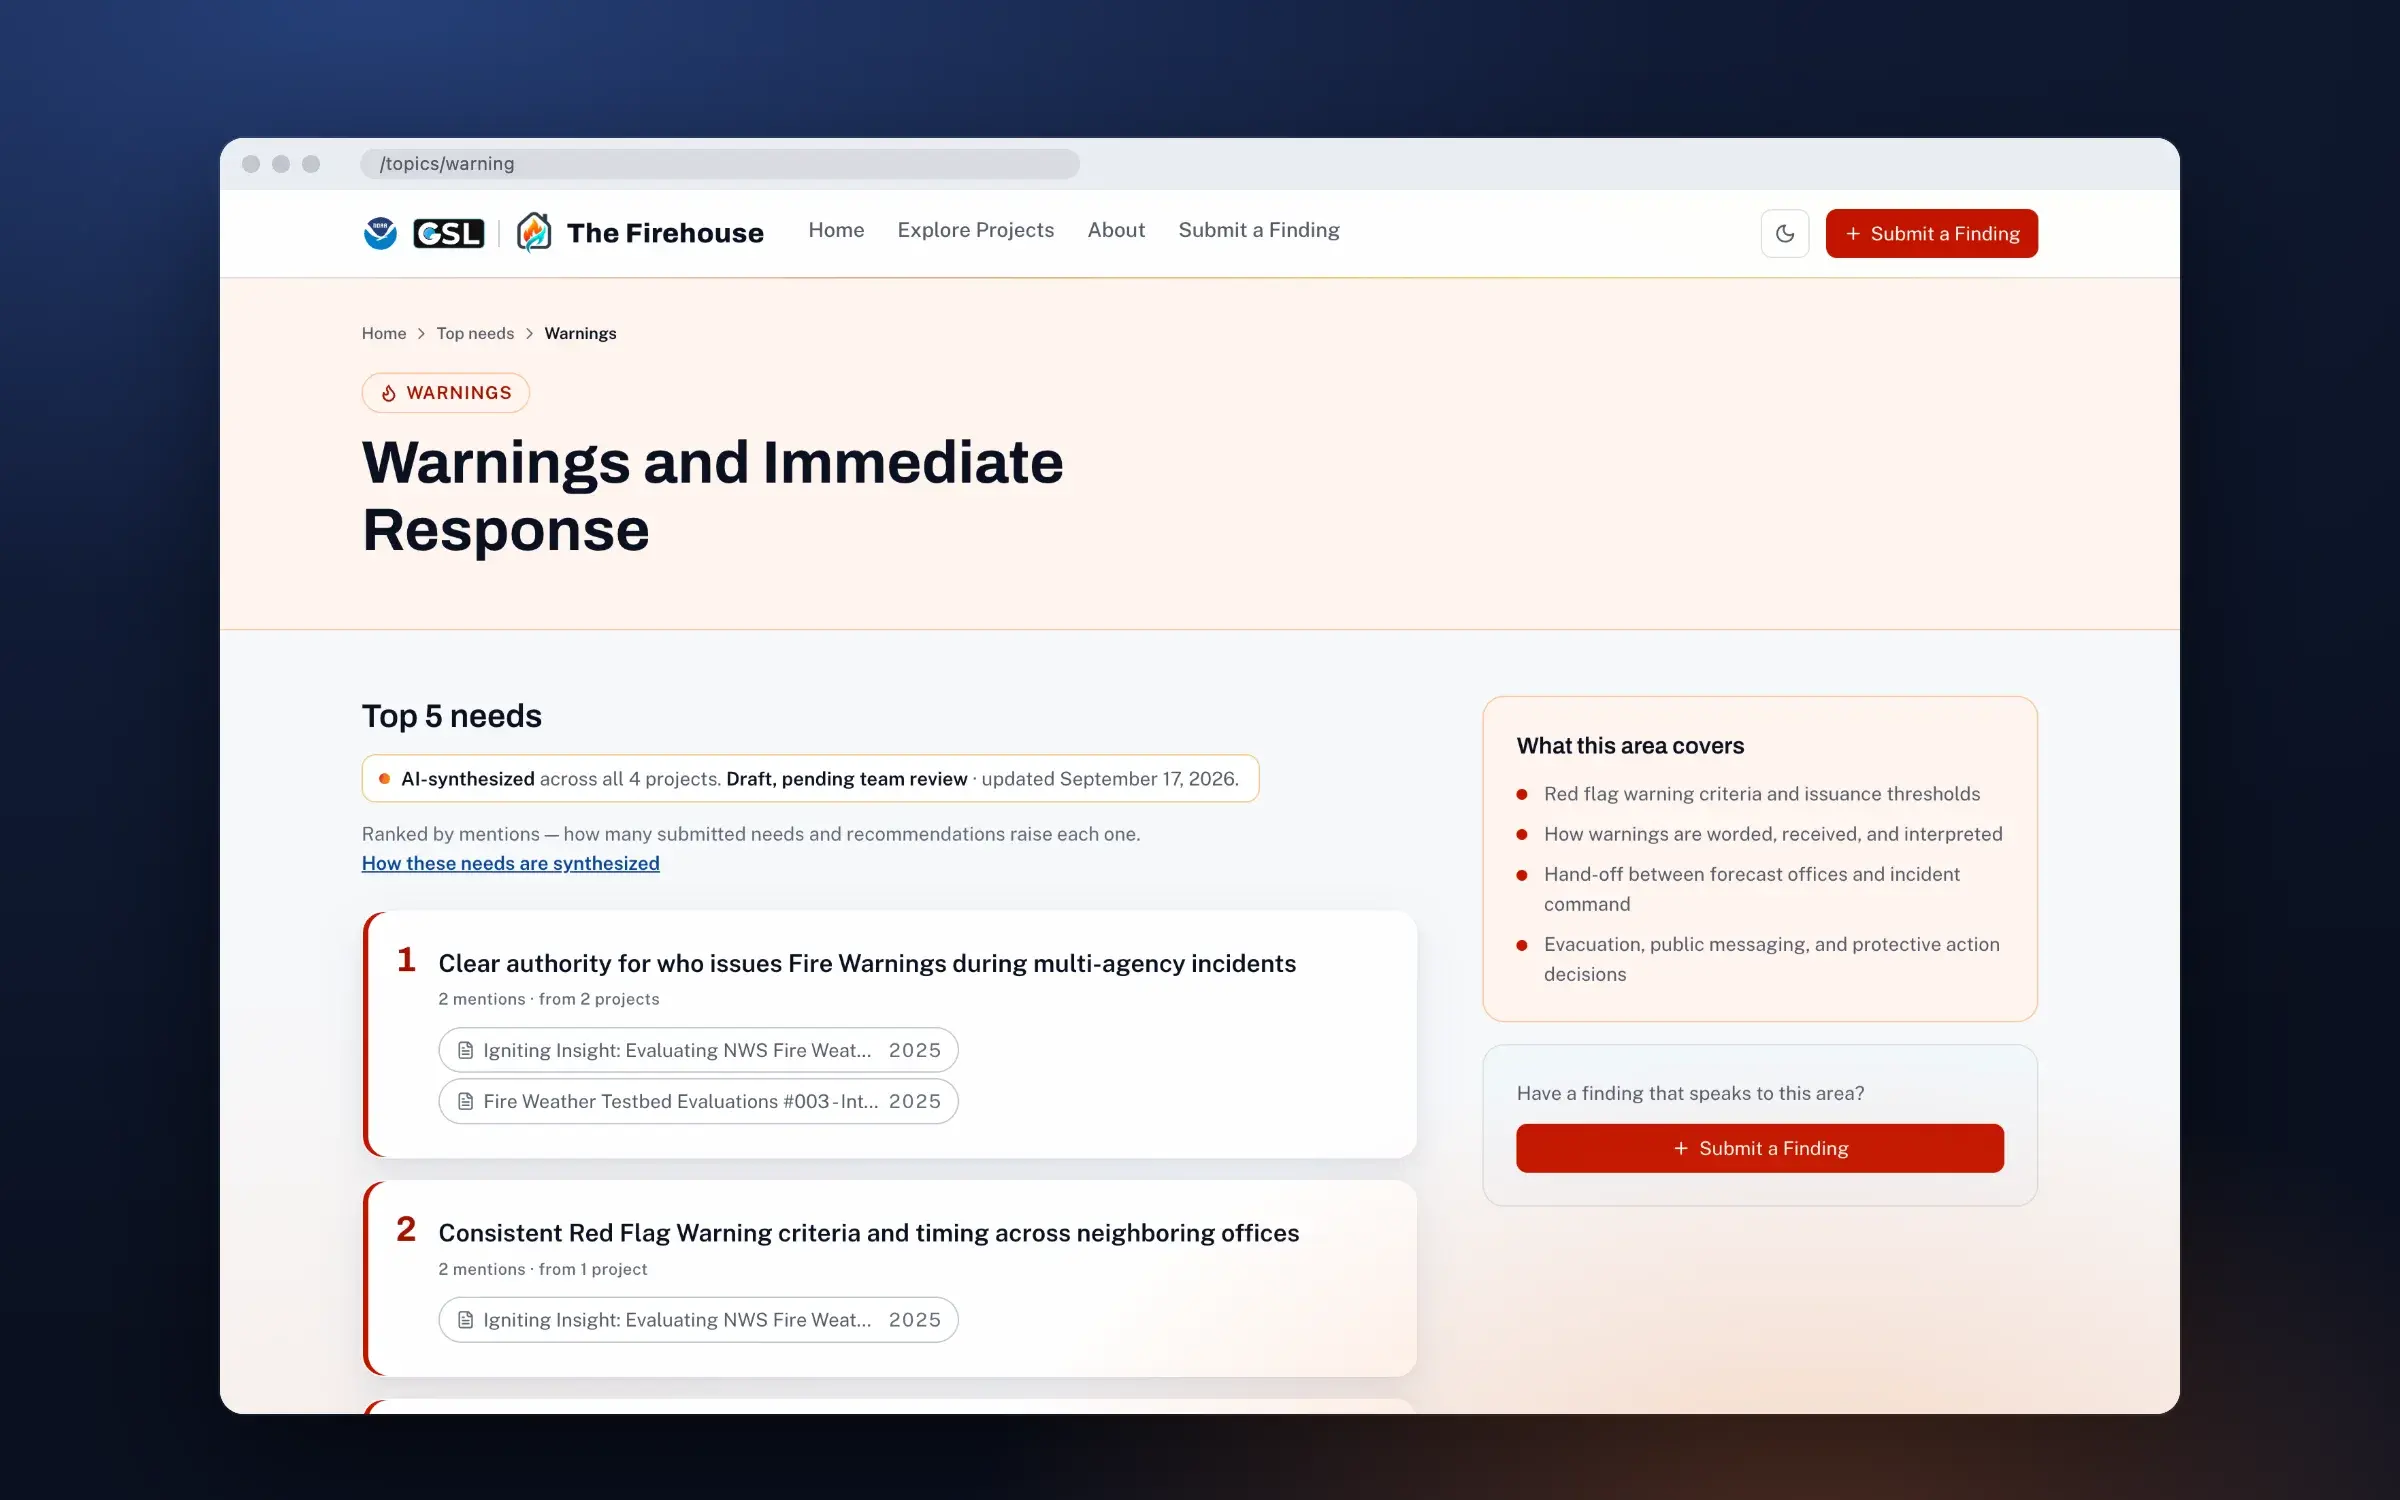Click the Red flag warning criteria bullet text
This screenshot has width=2400, height=1500.
[1761, 794]
